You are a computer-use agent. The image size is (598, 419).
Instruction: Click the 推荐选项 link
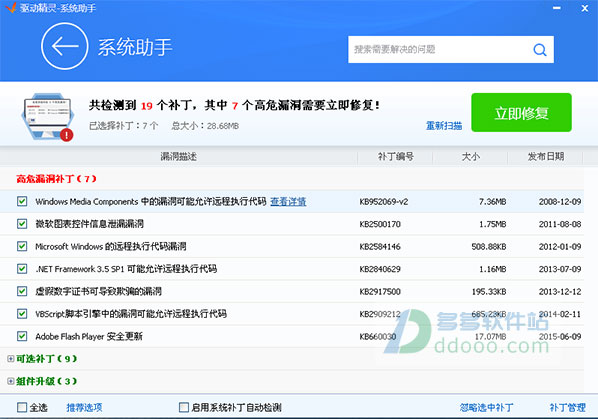84,407
